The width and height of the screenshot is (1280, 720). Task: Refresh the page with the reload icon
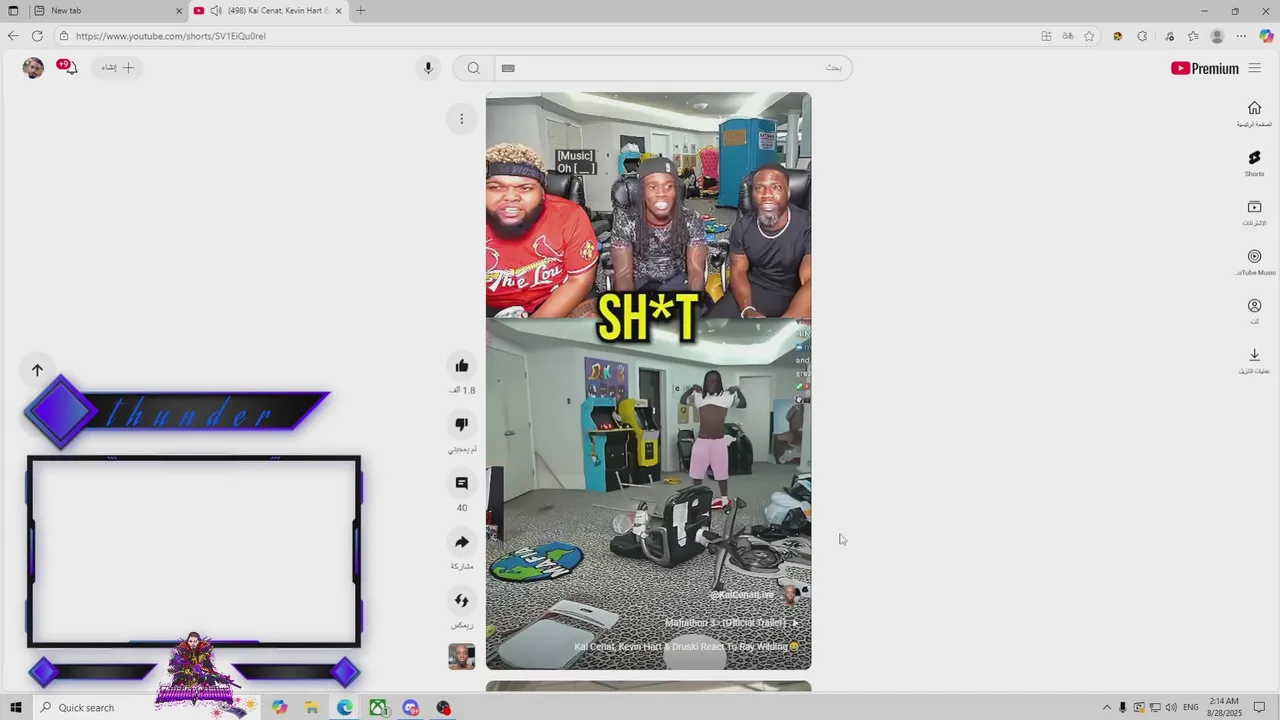click(37, 36)
